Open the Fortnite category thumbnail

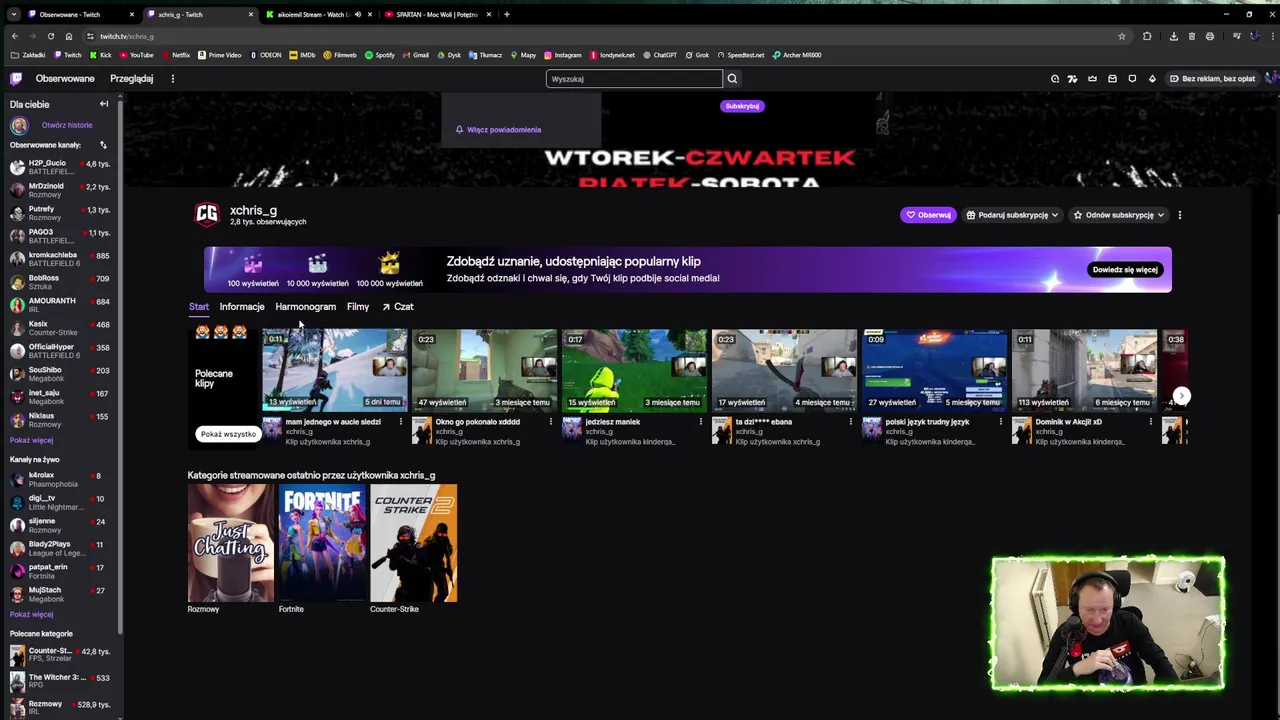point(321,543)
